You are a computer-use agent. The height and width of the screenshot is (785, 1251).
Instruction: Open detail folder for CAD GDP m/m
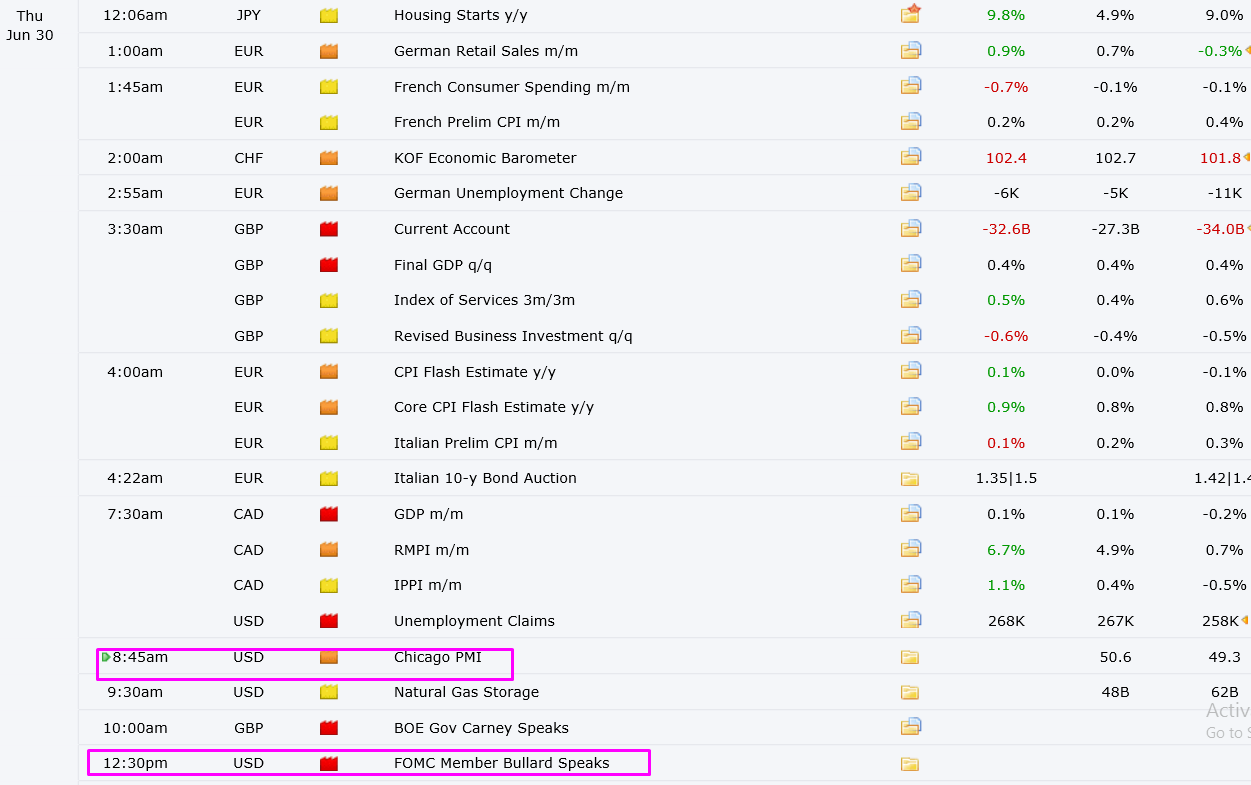coord(910,514)
